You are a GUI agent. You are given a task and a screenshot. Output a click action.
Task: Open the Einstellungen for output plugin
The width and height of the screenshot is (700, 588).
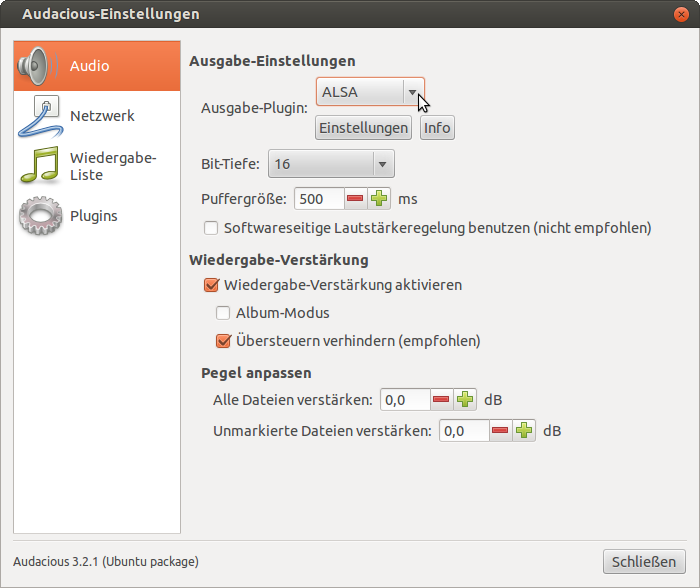[363, 128]
